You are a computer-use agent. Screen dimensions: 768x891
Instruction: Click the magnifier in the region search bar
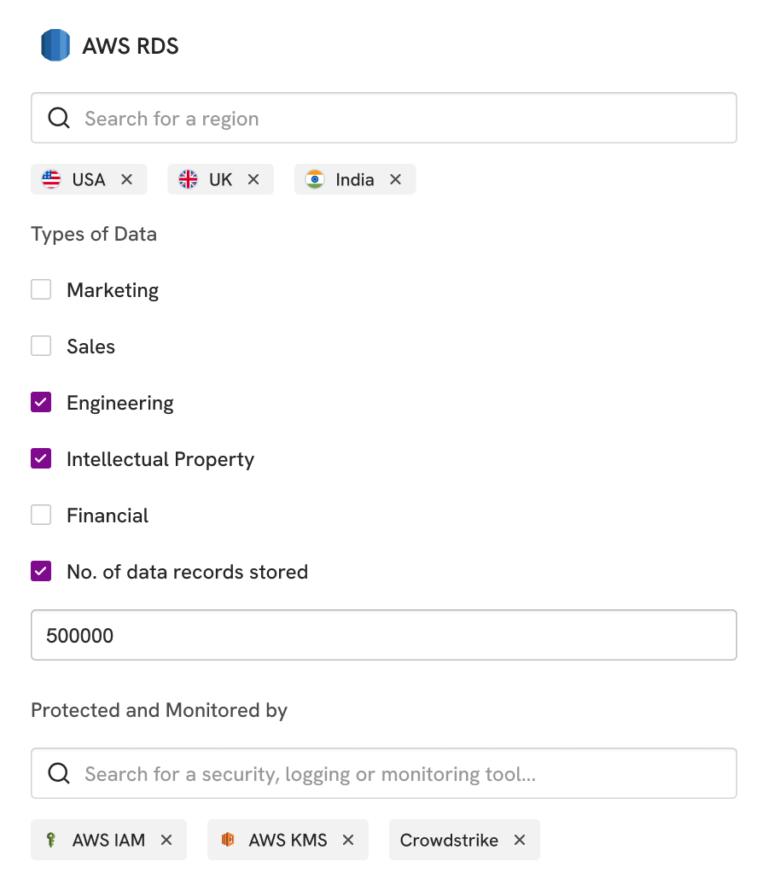point(58,117)
